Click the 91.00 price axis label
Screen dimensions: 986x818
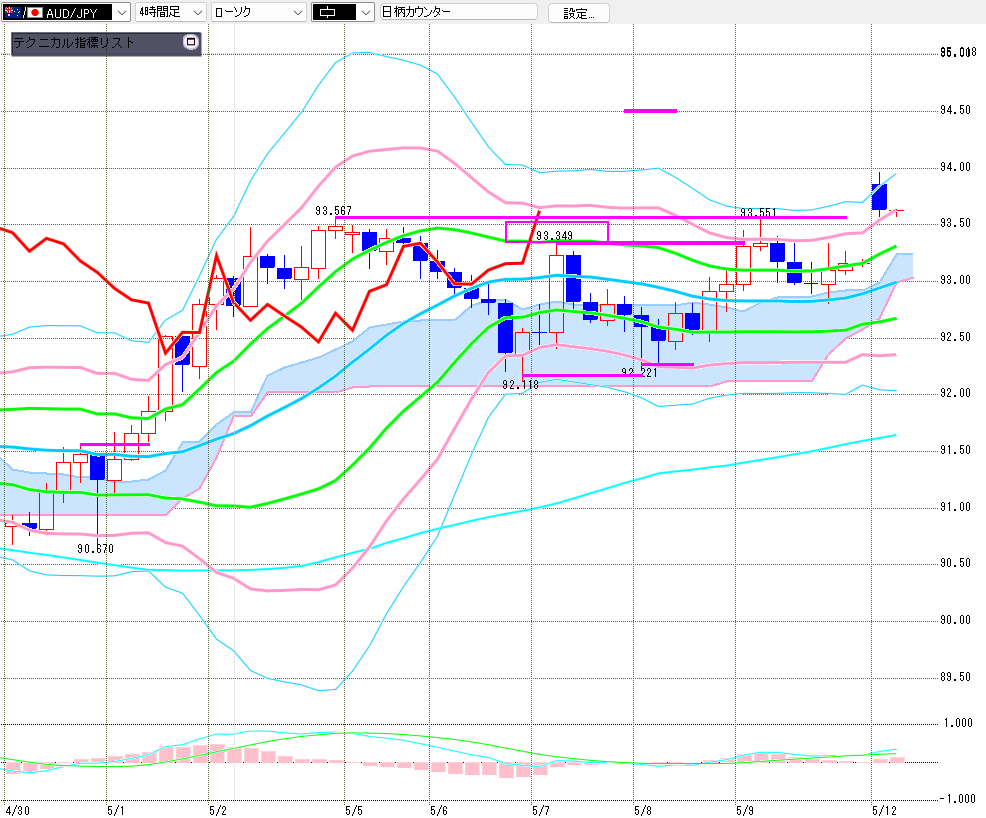[x=955, y=507]
